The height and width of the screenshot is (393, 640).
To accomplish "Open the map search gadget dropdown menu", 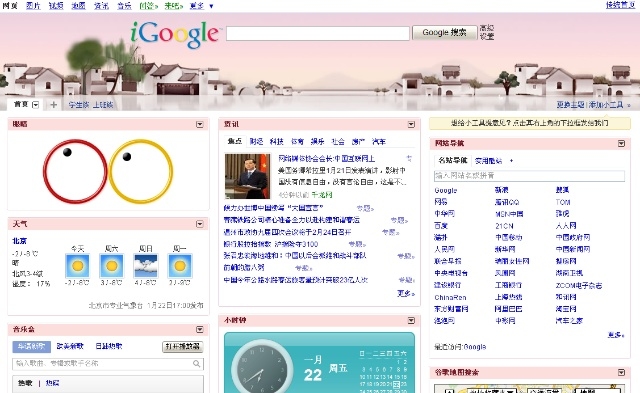I will pyautogui.click(x=621, y=372).
